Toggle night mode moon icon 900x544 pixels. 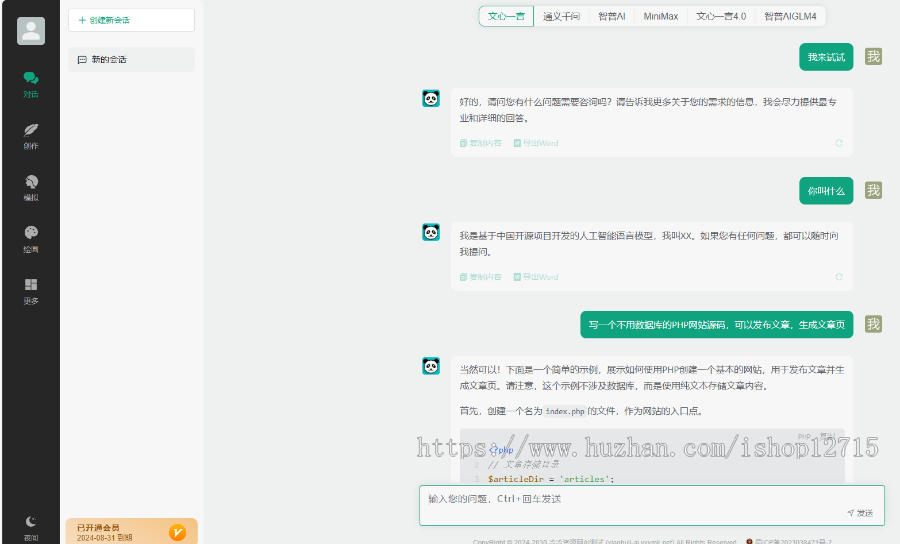tap(31, 522)
